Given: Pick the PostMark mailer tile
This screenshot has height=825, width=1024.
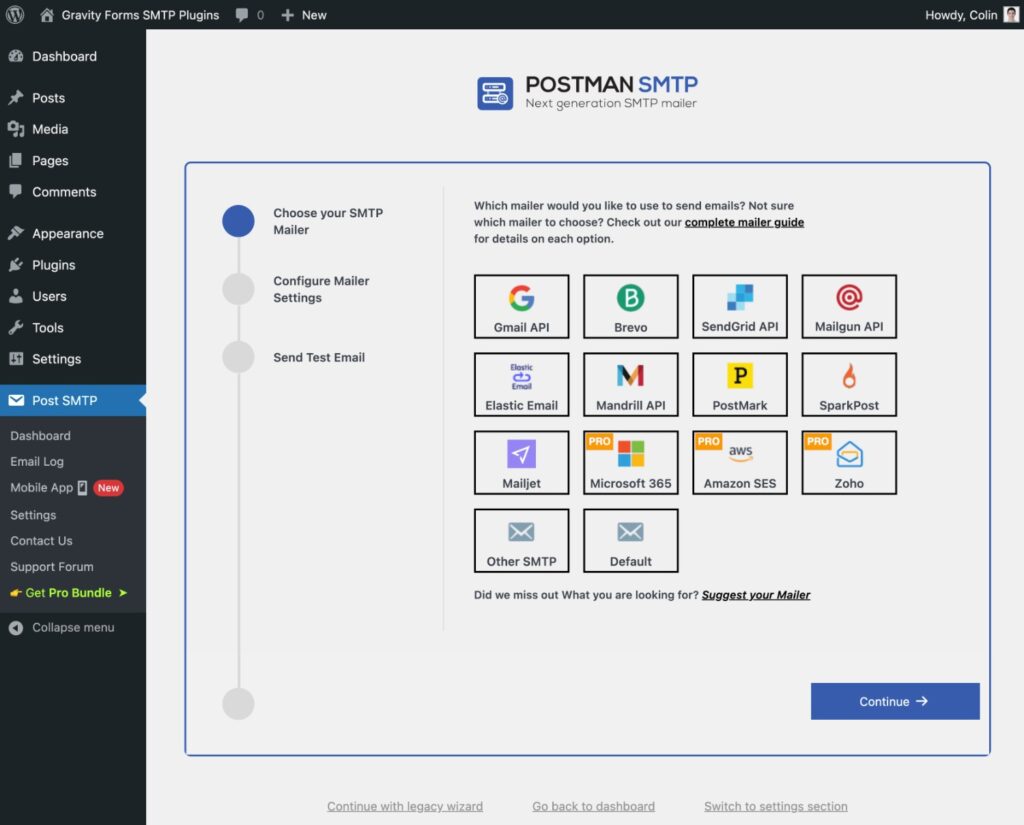Looking at the screenshot, I should tap(739, 385).
